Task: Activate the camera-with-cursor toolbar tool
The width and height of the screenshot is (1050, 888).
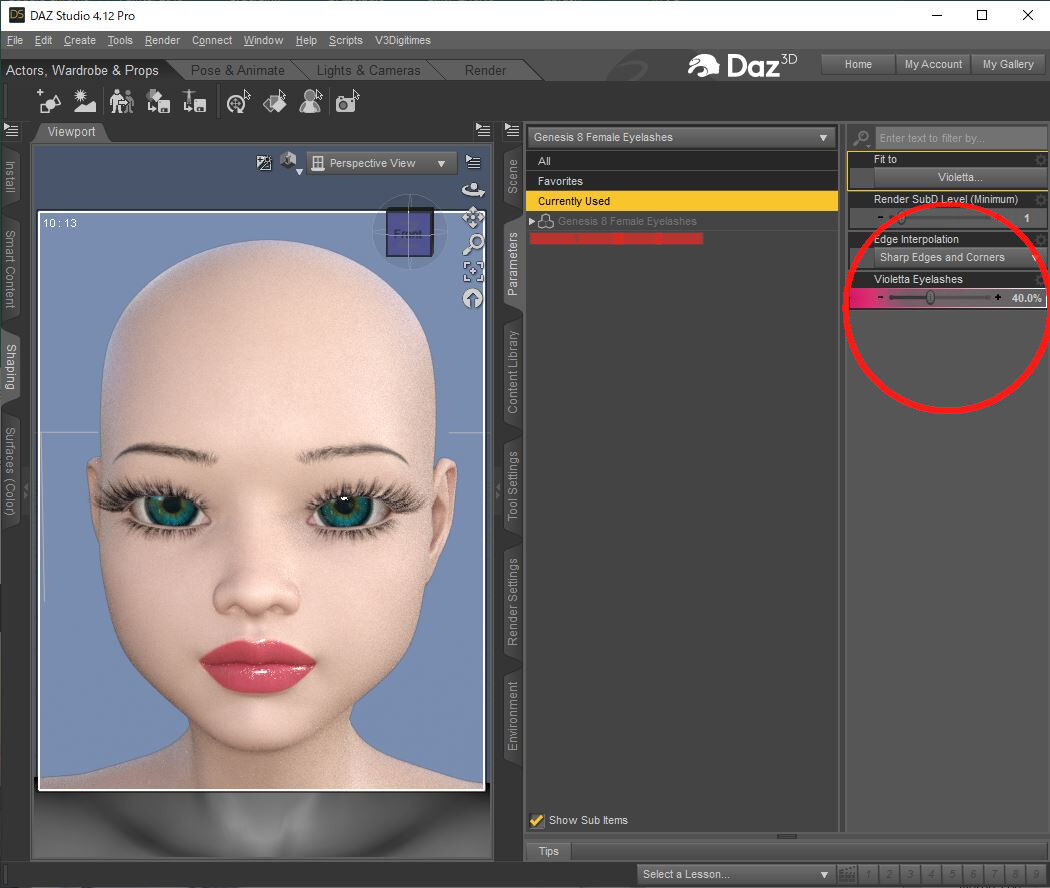Action: [x=347, y=102]
